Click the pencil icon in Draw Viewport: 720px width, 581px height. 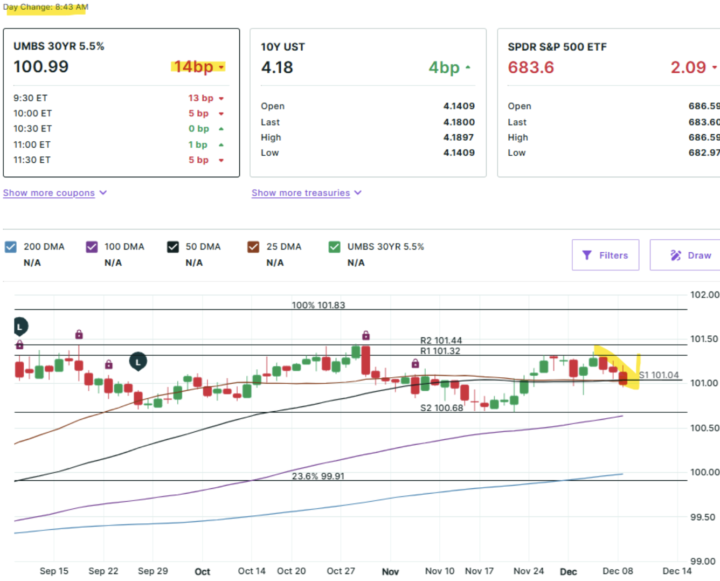point(675,255)
